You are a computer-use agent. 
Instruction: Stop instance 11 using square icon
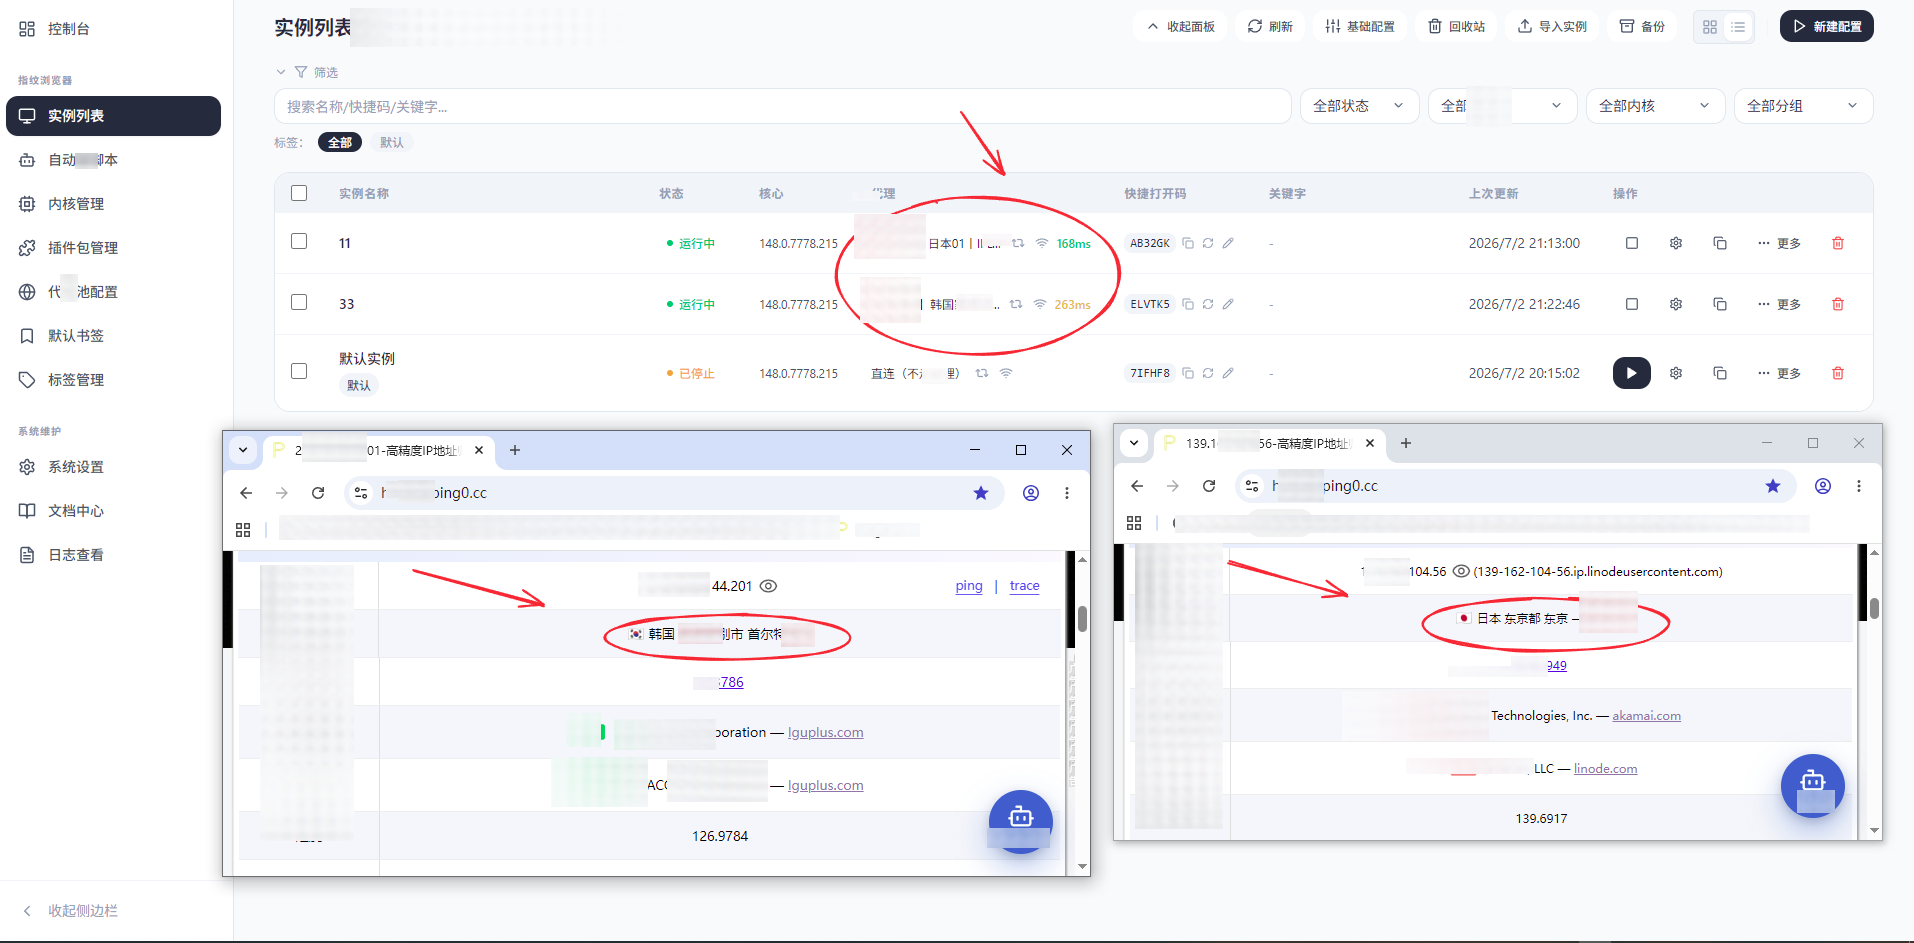1632,243
